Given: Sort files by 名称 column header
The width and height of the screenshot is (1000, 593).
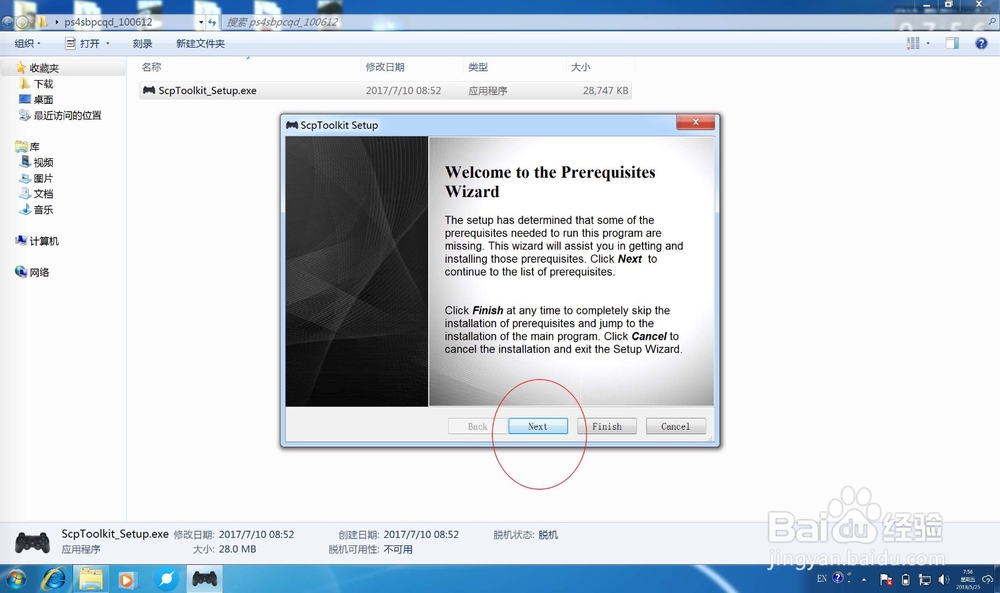Looking at the screenshot, I should [x=151, y=67].
